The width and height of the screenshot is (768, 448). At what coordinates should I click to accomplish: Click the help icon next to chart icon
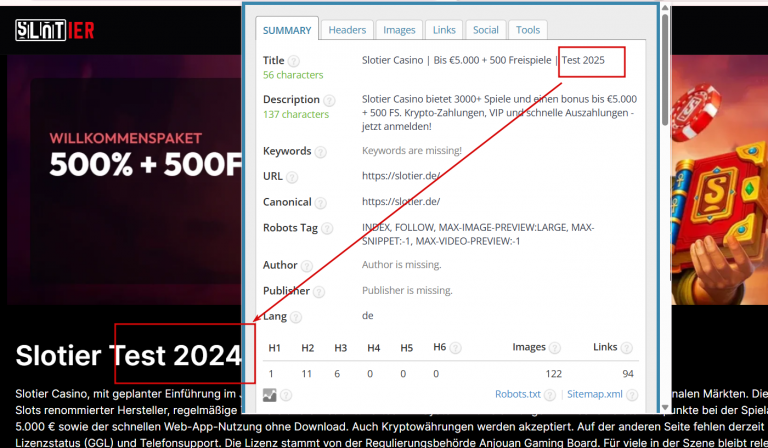tap(286, 395)
